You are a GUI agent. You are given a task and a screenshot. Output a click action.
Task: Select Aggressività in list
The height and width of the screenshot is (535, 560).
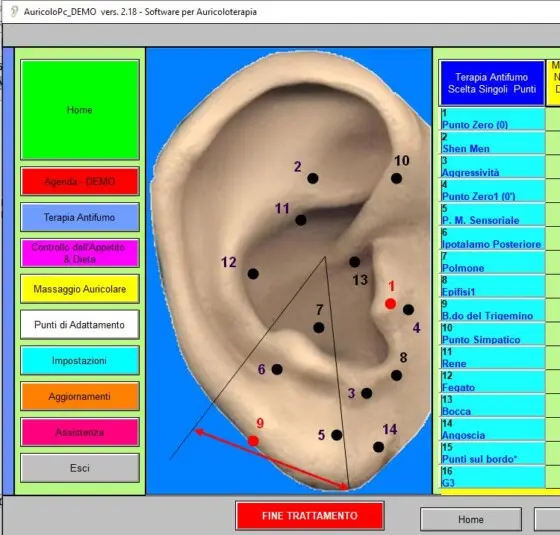tap(492, 167)
